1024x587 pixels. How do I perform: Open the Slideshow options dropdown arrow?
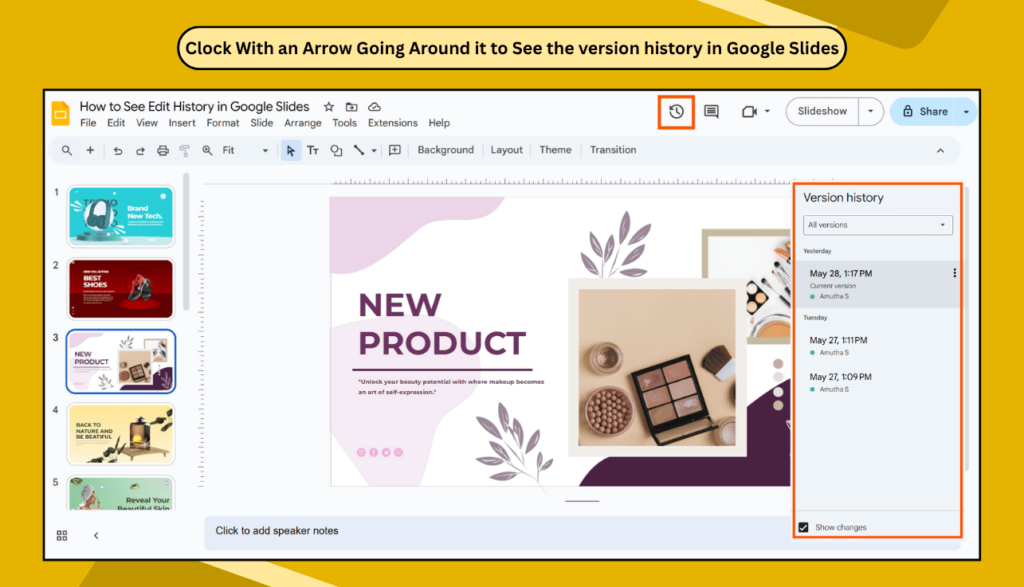870,111
